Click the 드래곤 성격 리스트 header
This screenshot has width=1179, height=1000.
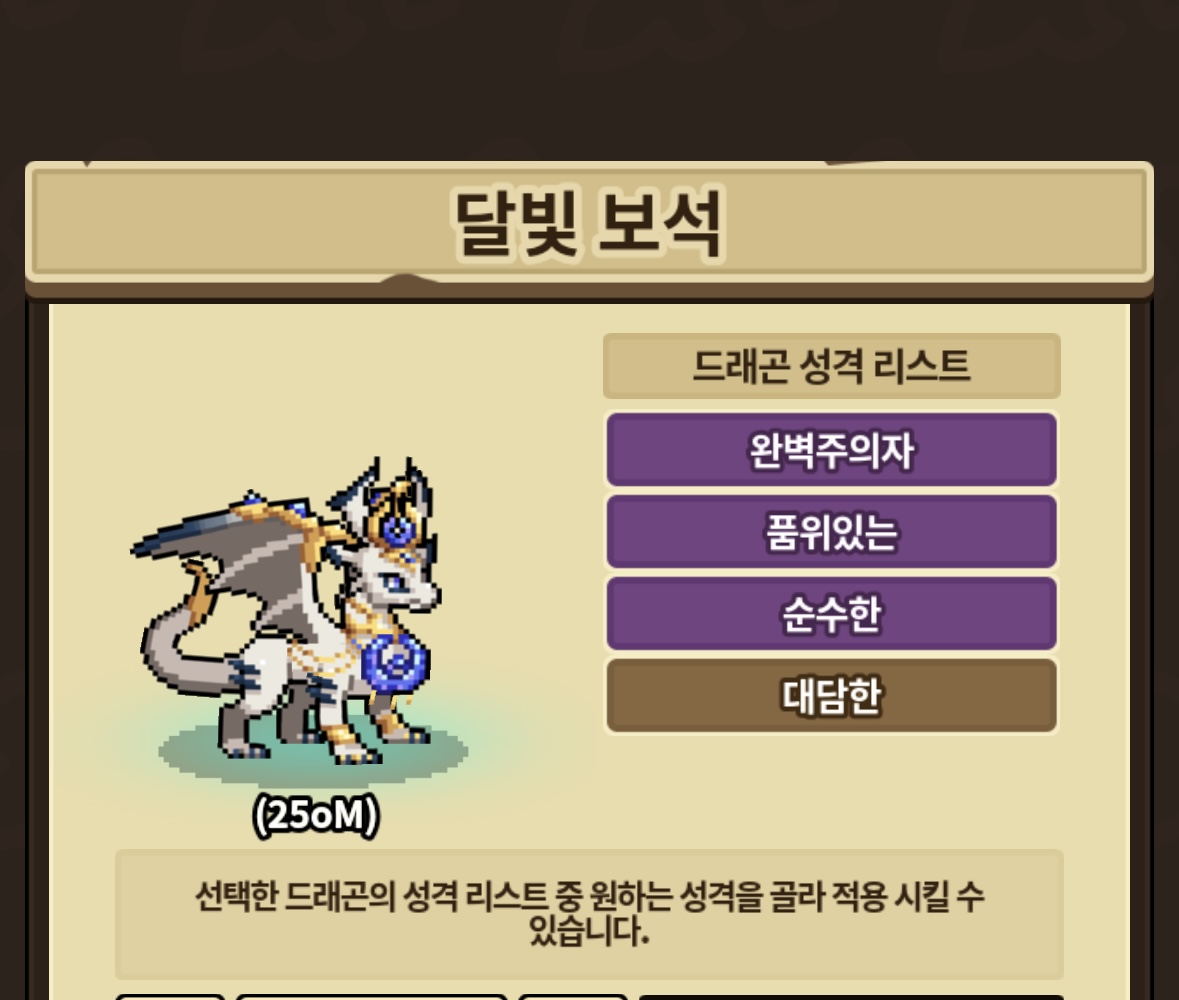pos(832,365)
